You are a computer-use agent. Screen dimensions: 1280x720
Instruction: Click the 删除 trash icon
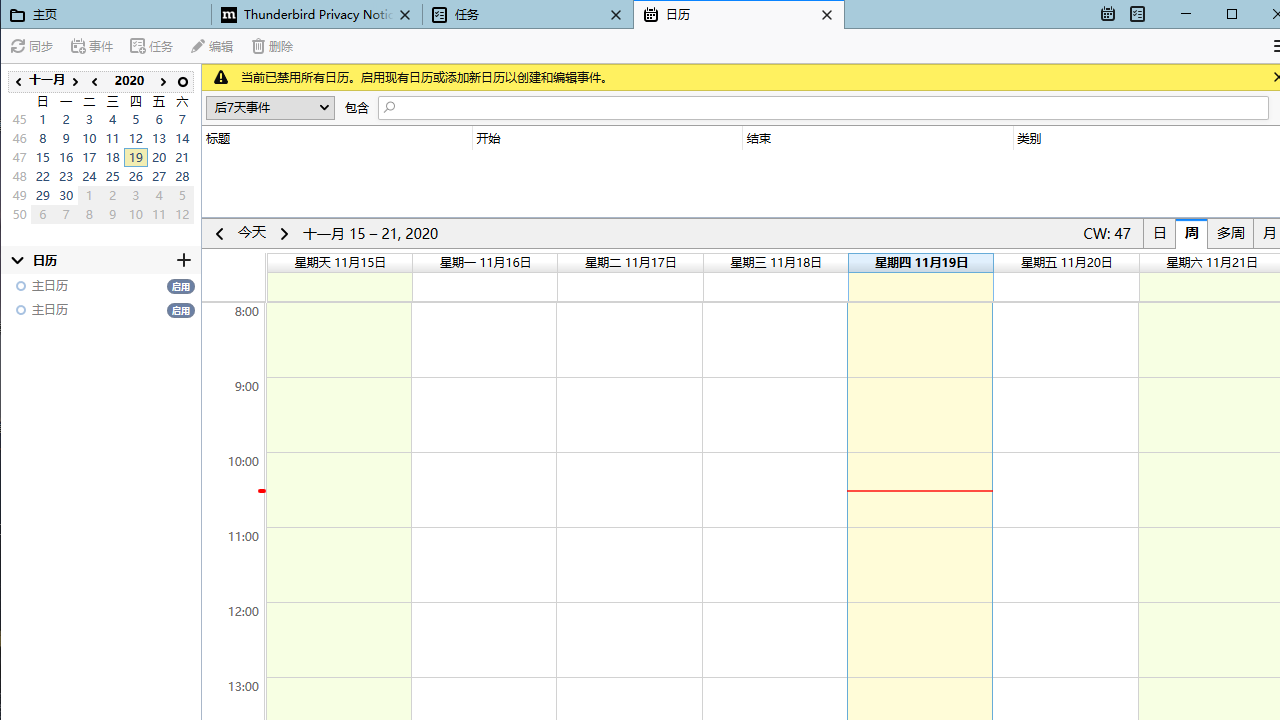[271, 46]
